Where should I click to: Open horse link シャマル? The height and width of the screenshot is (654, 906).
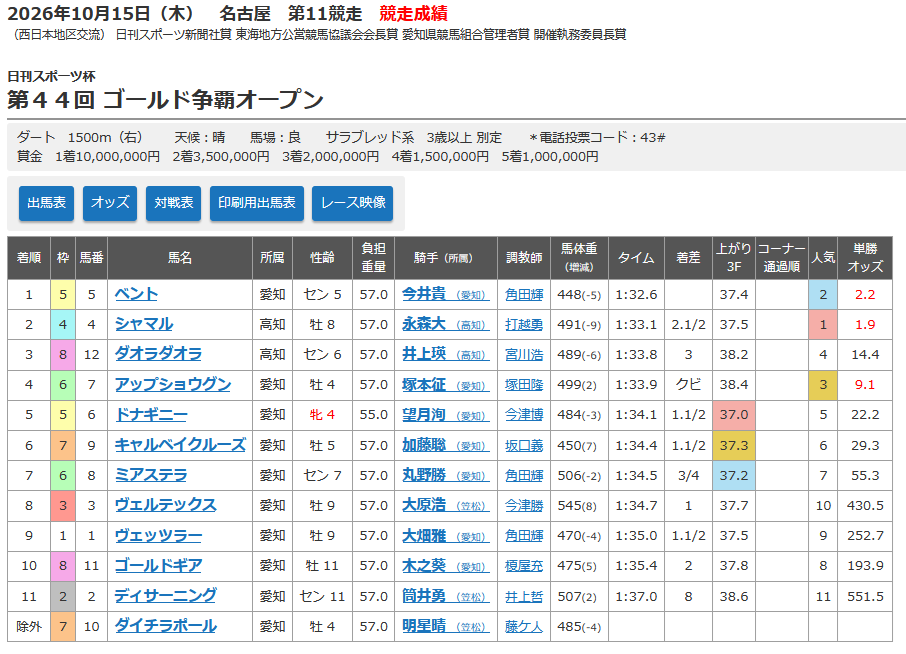point(144,324)
